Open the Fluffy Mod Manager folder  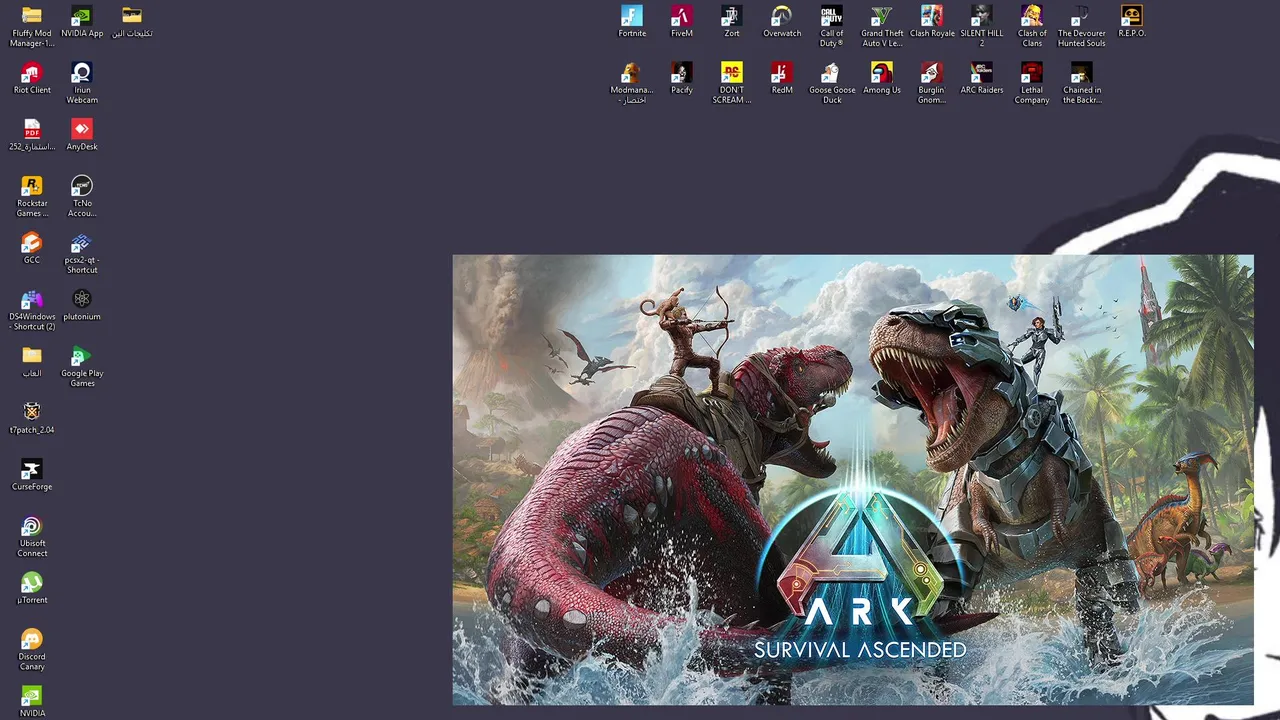pyautogui.click(x=32, y=16)
